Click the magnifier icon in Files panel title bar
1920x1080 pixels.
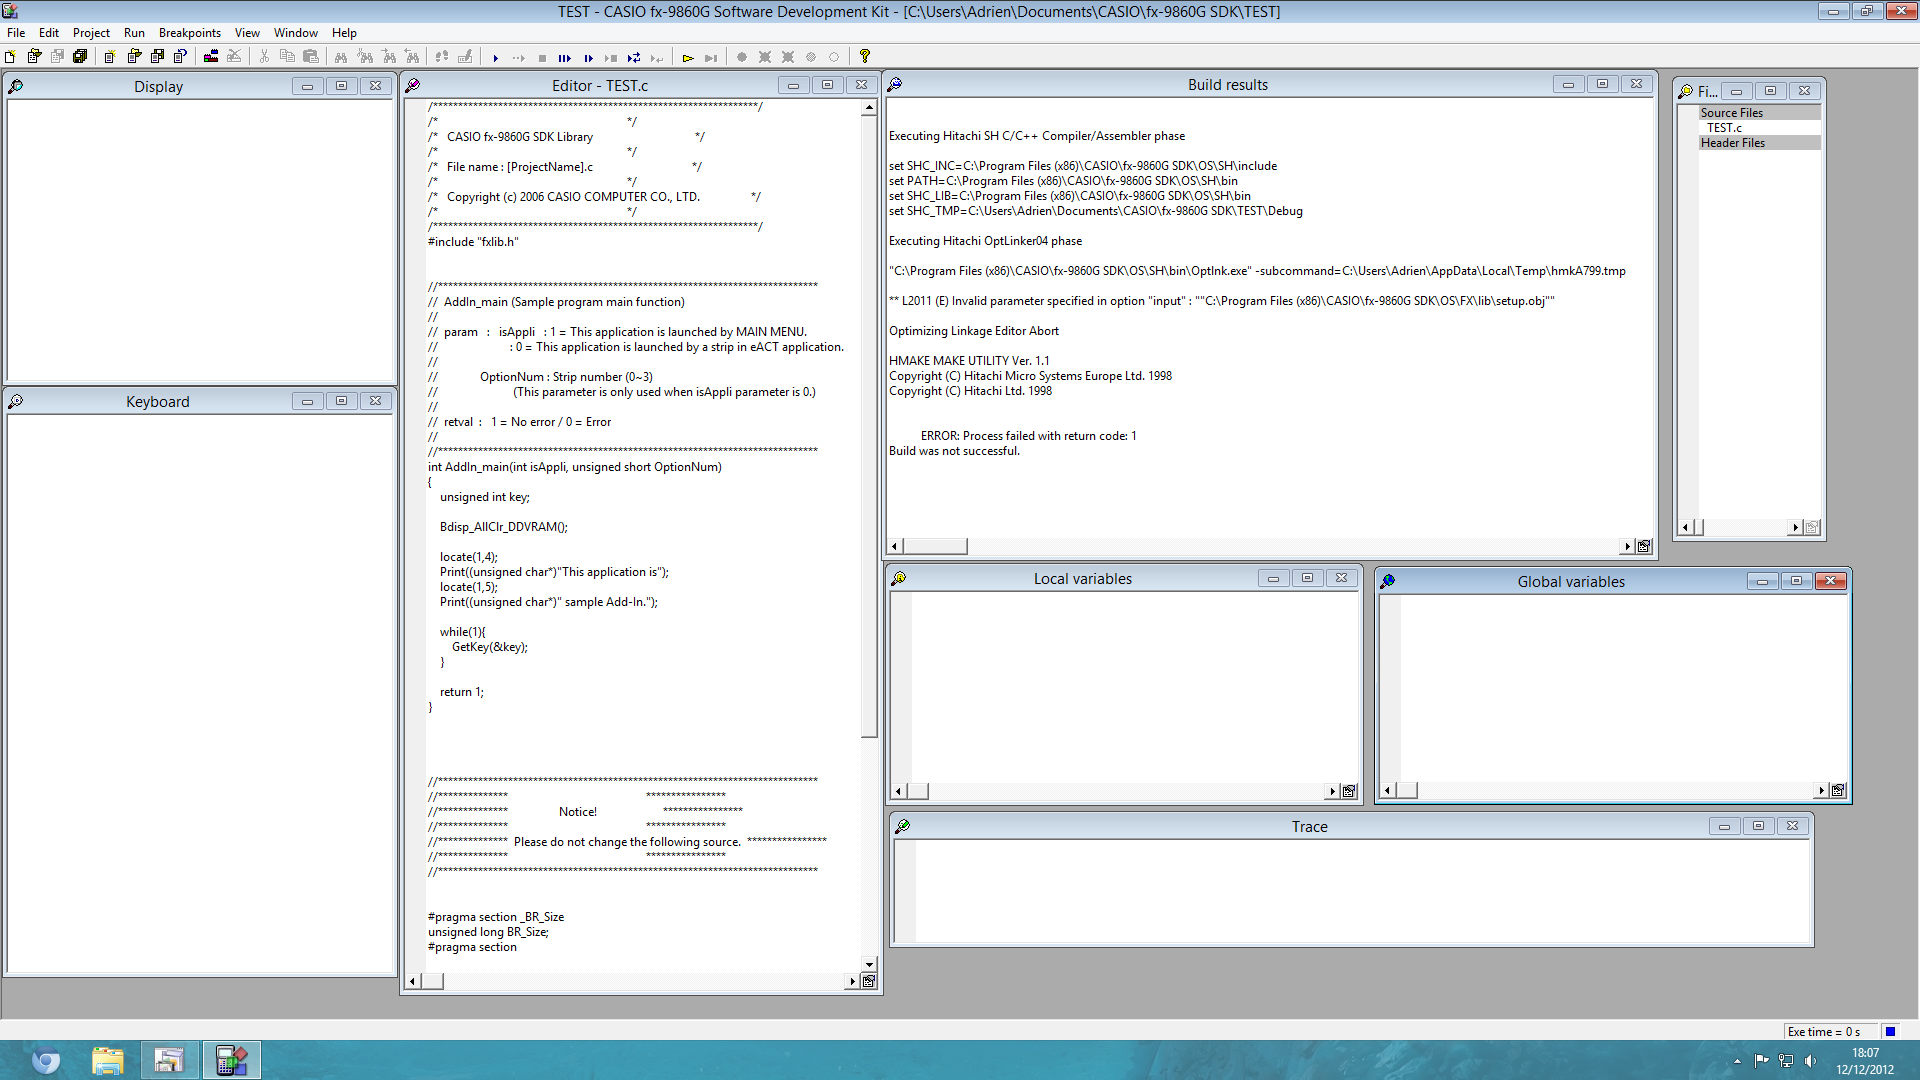point(1686,91)
